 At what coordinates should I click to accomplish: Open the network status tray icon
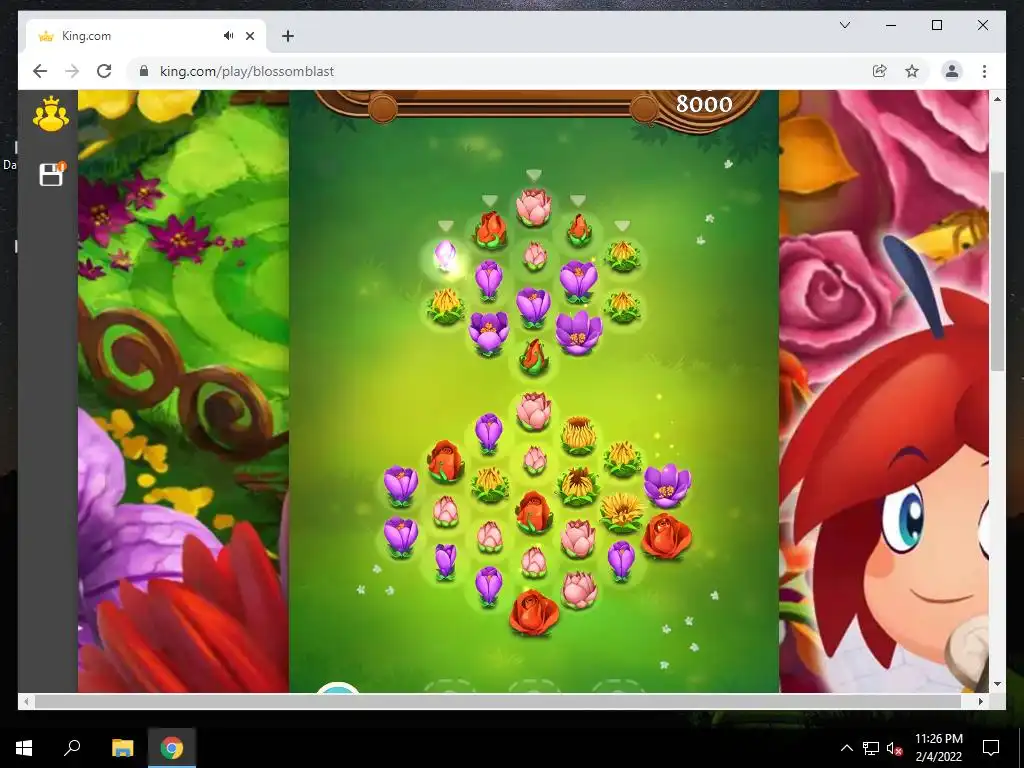click(871, 748)
